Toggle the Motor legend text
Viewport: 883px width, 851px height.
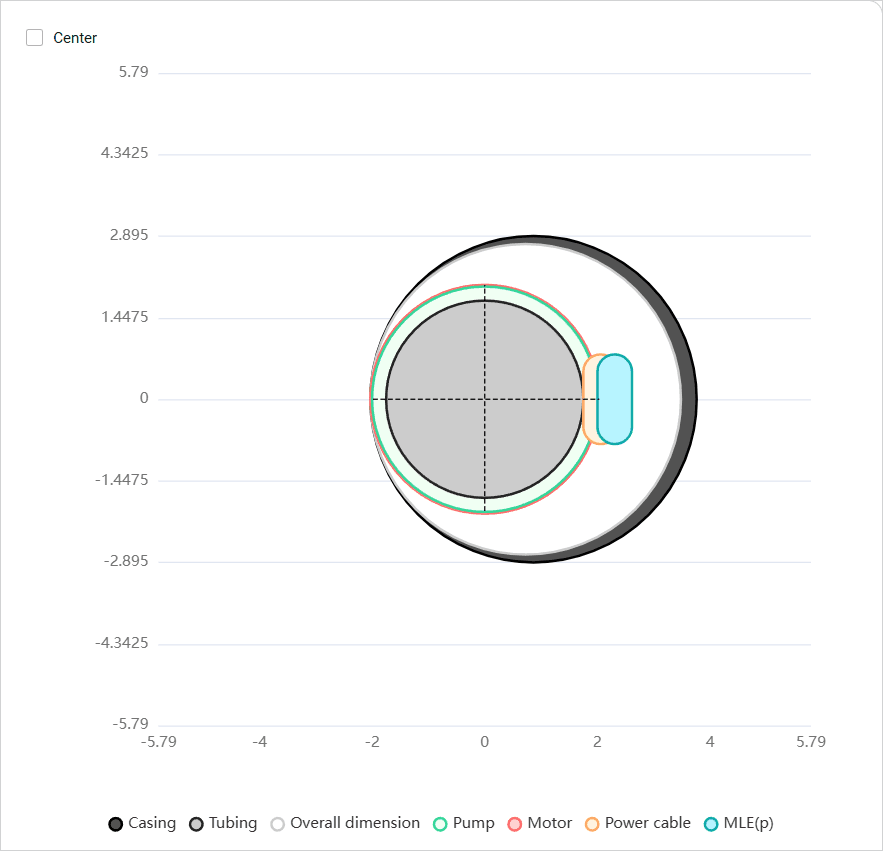pyautogui.click(x=550, y=823)
